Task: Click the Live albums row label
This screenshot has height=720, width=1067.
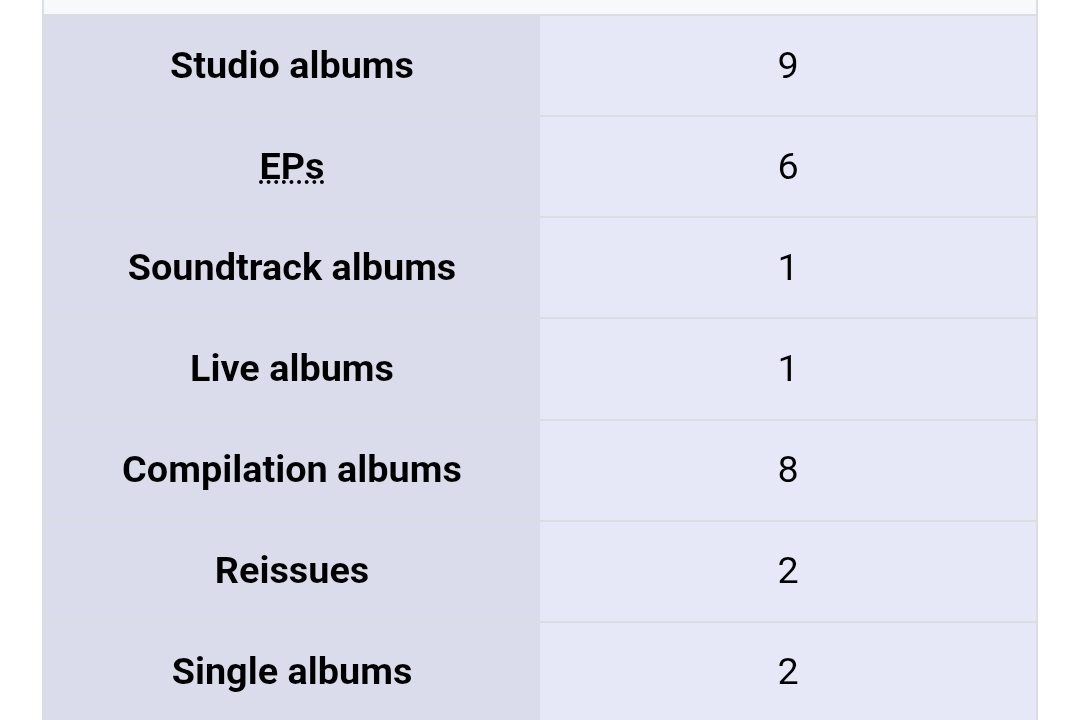Action: coord(291,369)
